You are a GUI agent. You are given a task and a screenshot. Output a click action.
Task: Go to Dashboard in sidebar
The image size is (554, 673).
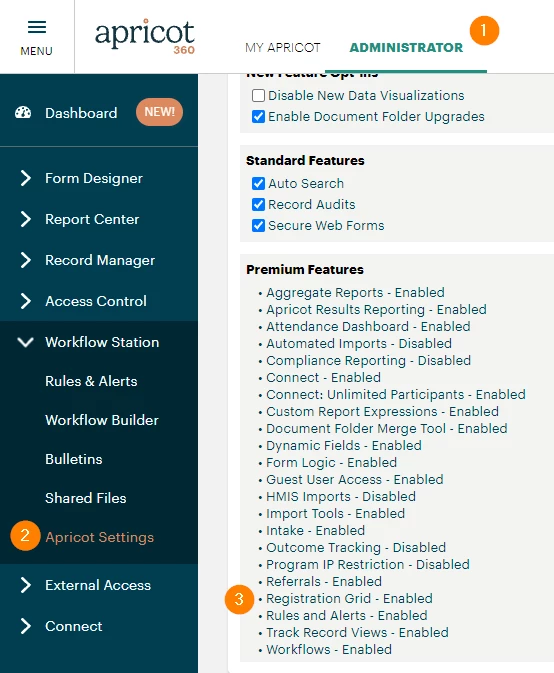point(81,113)
